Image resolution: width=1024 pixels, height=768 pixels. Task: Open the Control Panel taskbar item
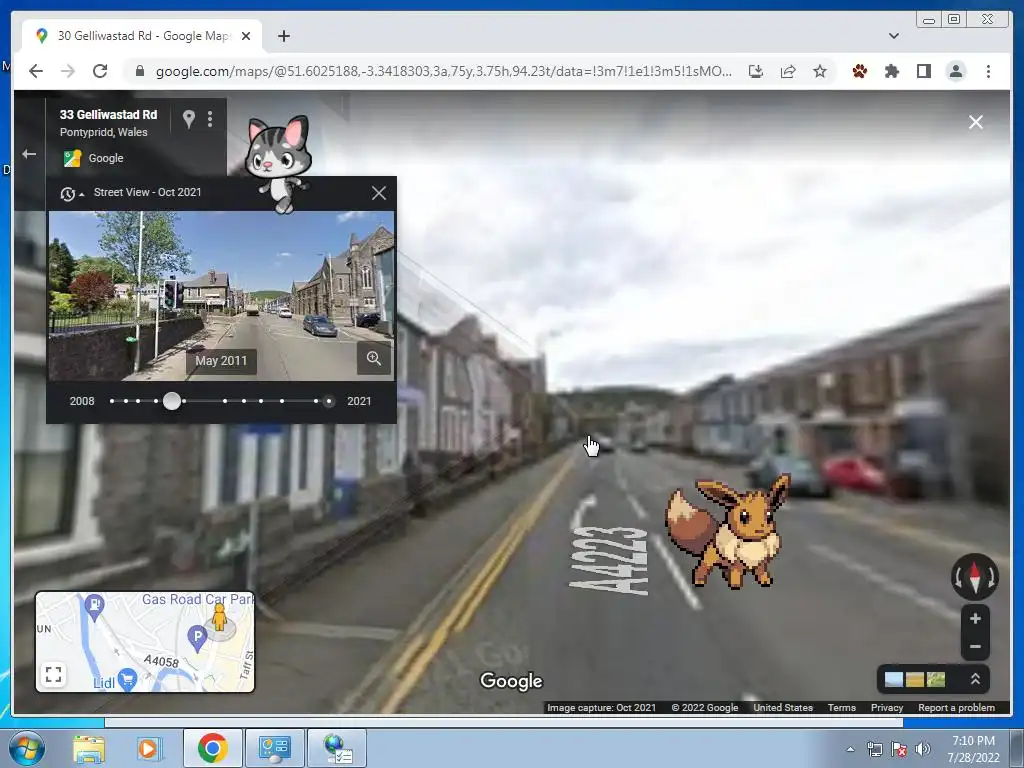click(x=274, y=748)
